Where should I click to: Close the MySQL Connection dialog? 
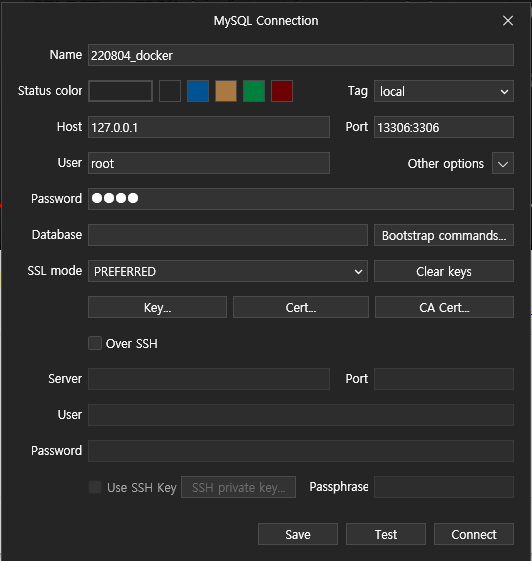click(x=508, y=21)
